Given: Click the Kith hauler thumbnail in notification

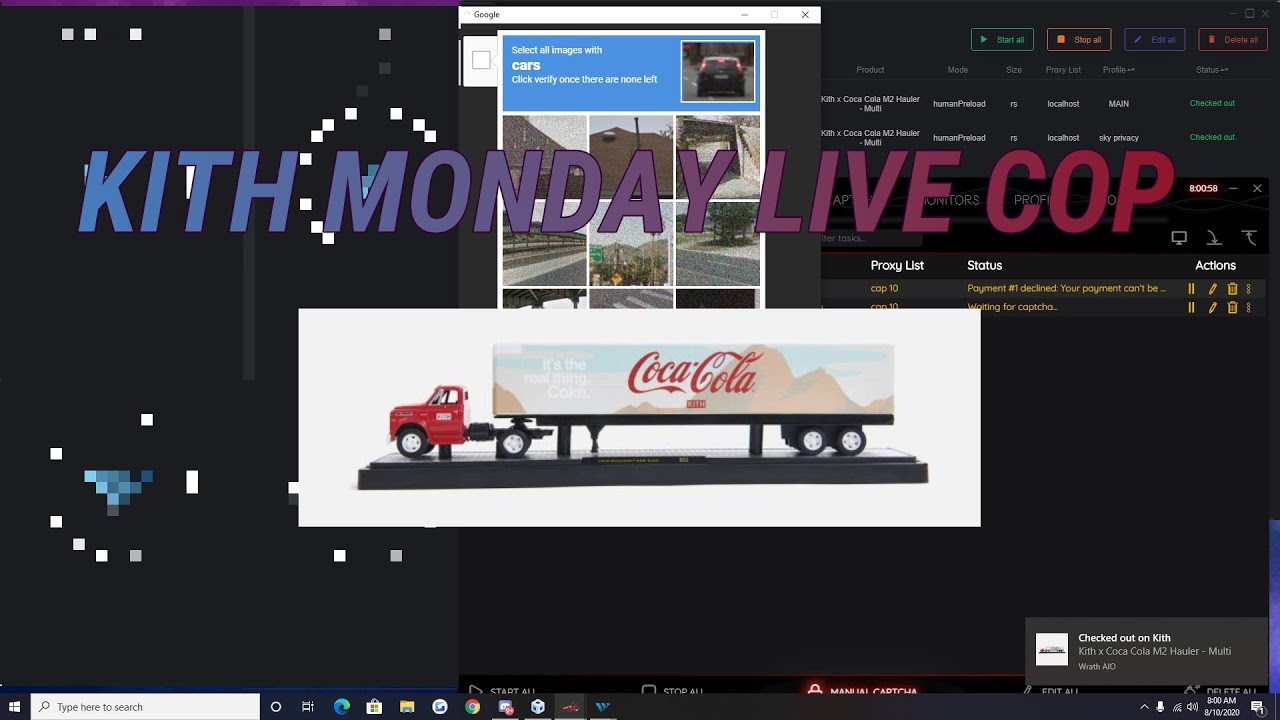Looking at the screenshot, I should tap(1051, 650).
